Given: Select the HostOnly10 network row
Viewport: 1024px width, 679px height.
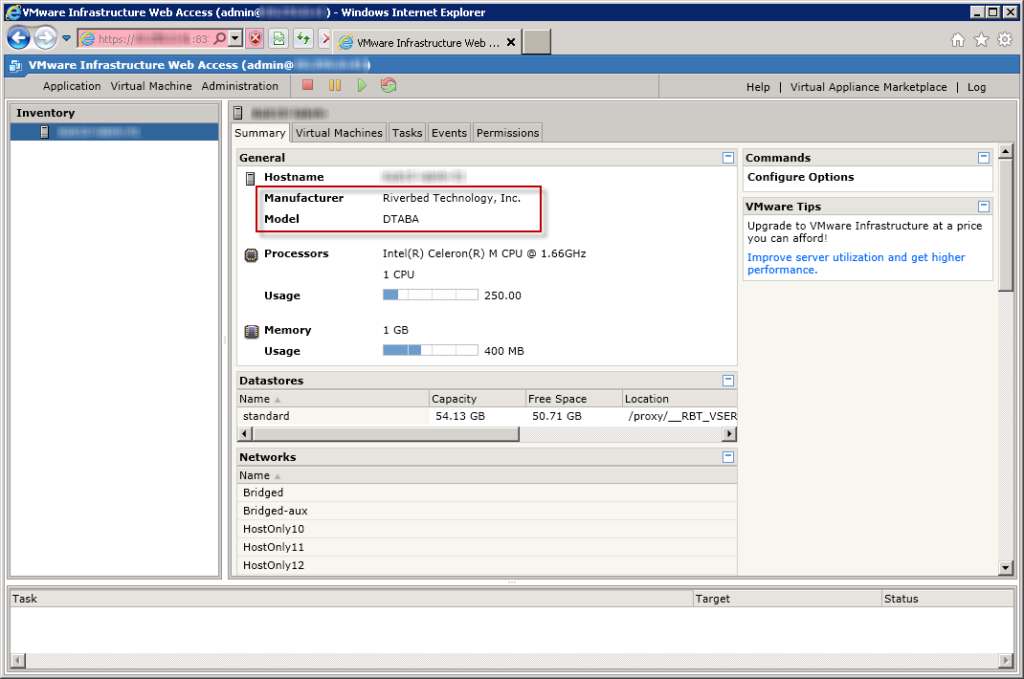Looking at the screenshot, I should 487,529.
